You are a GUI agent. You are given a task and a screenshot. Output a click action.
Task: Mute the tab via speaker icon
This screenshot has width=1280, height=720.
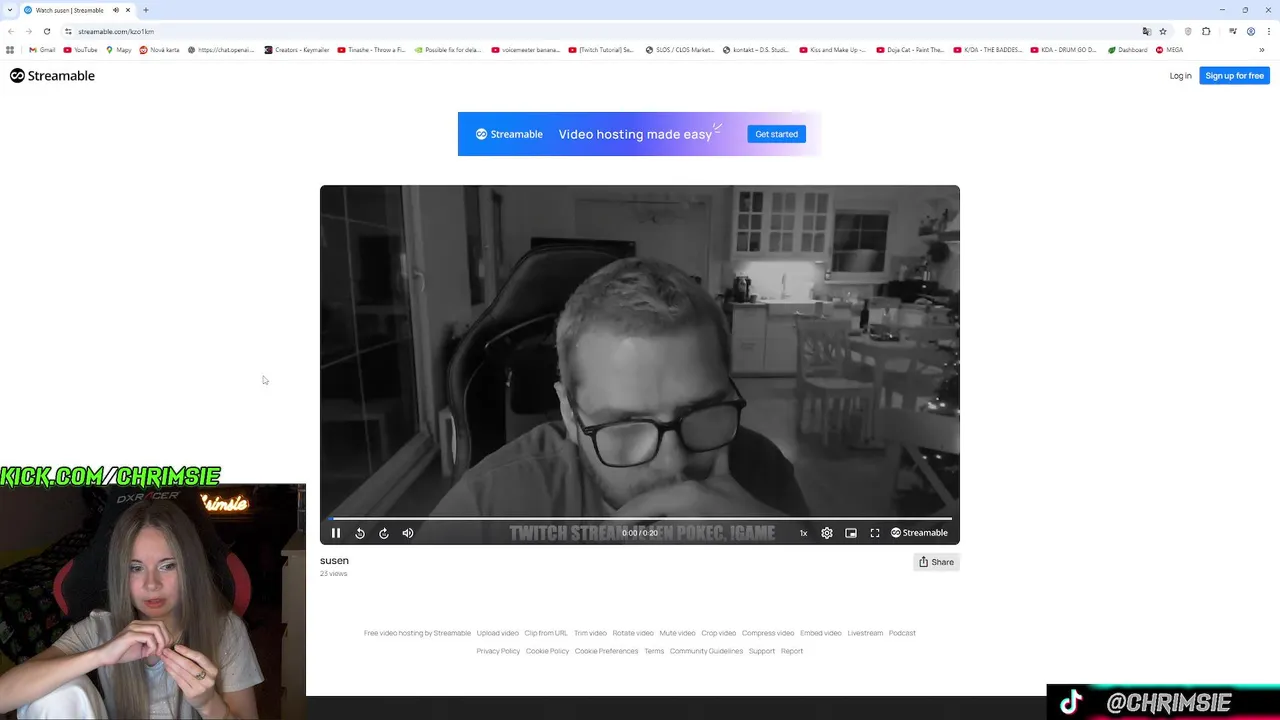[x=116, y=10]
